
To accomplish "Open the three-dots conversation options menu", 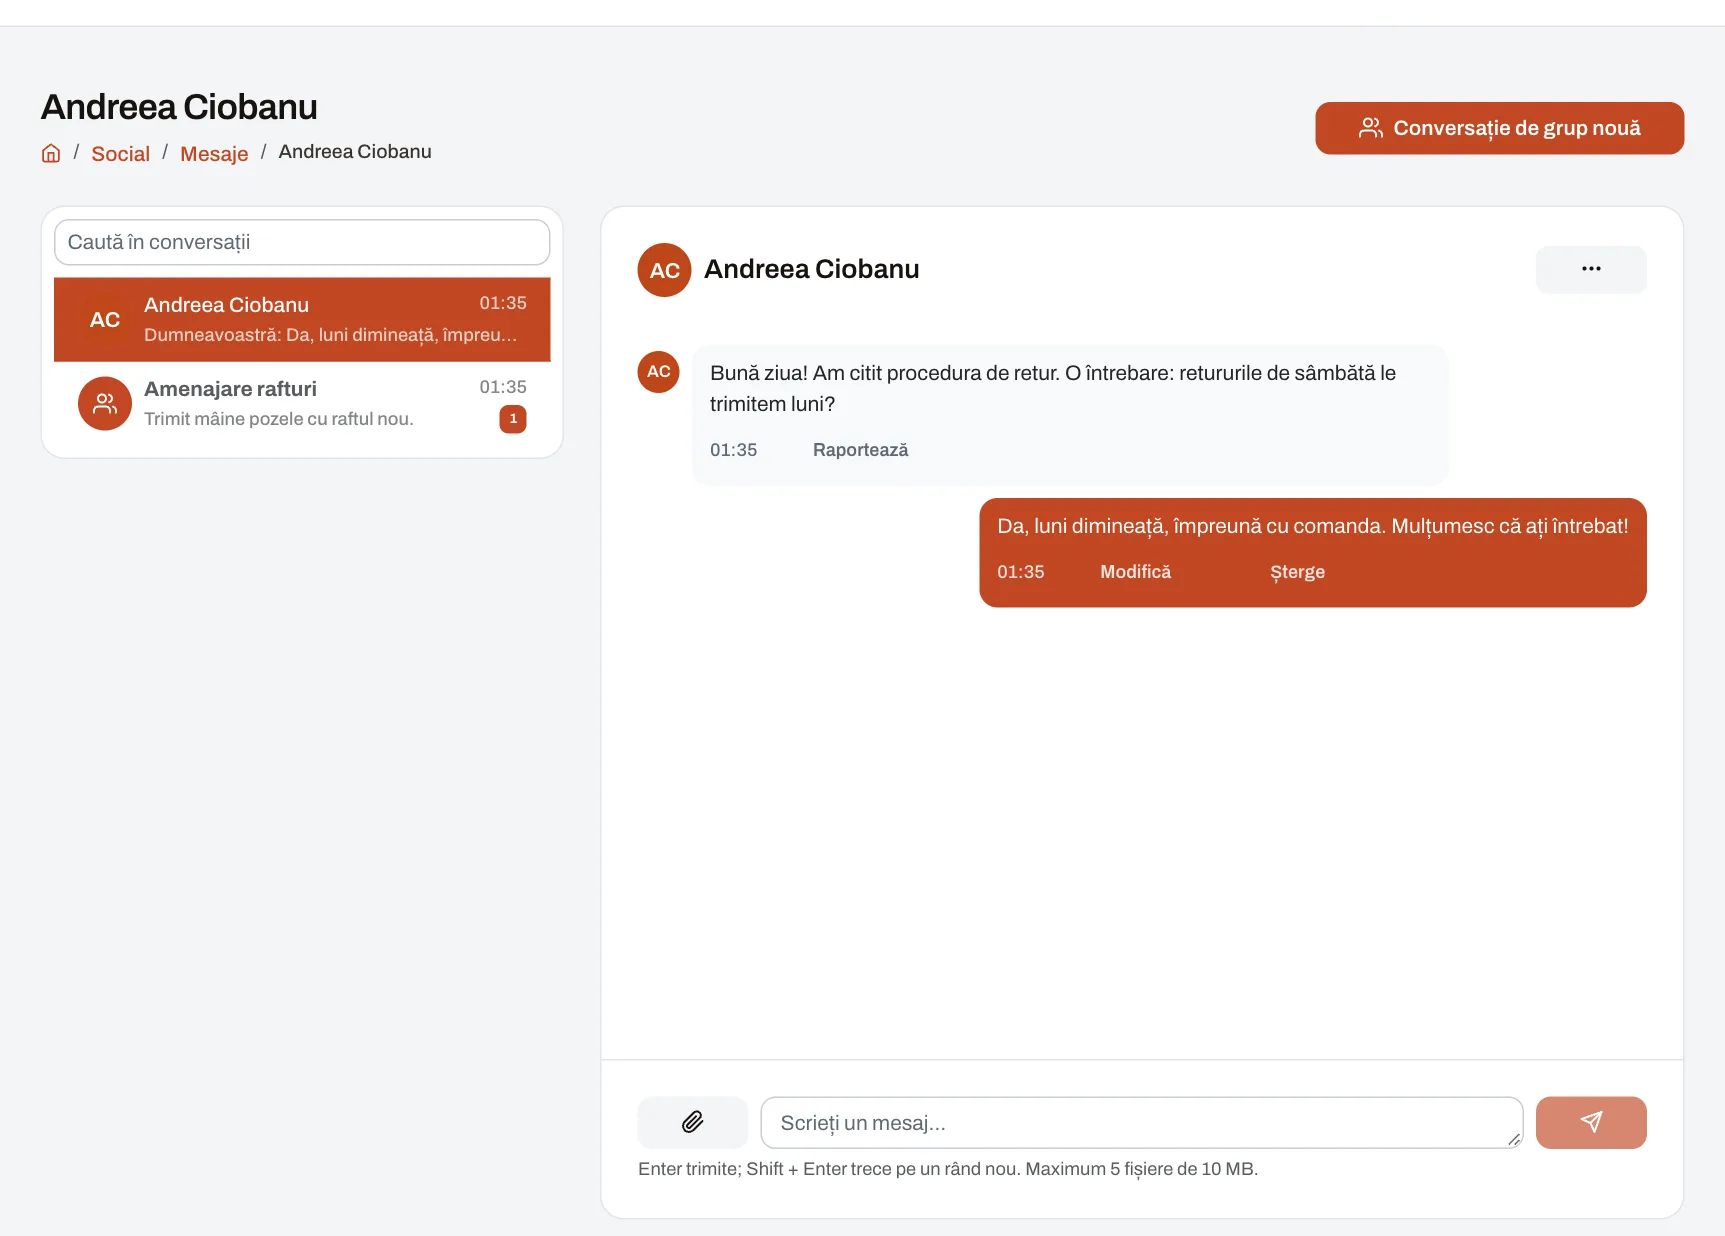I will 1591,269.
